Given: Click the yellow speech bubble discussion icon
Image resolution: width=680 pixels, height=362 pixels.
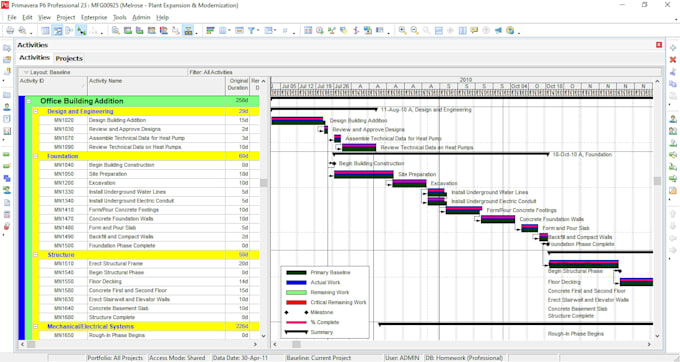Looking at the screenshot, I should click(474, 30).
